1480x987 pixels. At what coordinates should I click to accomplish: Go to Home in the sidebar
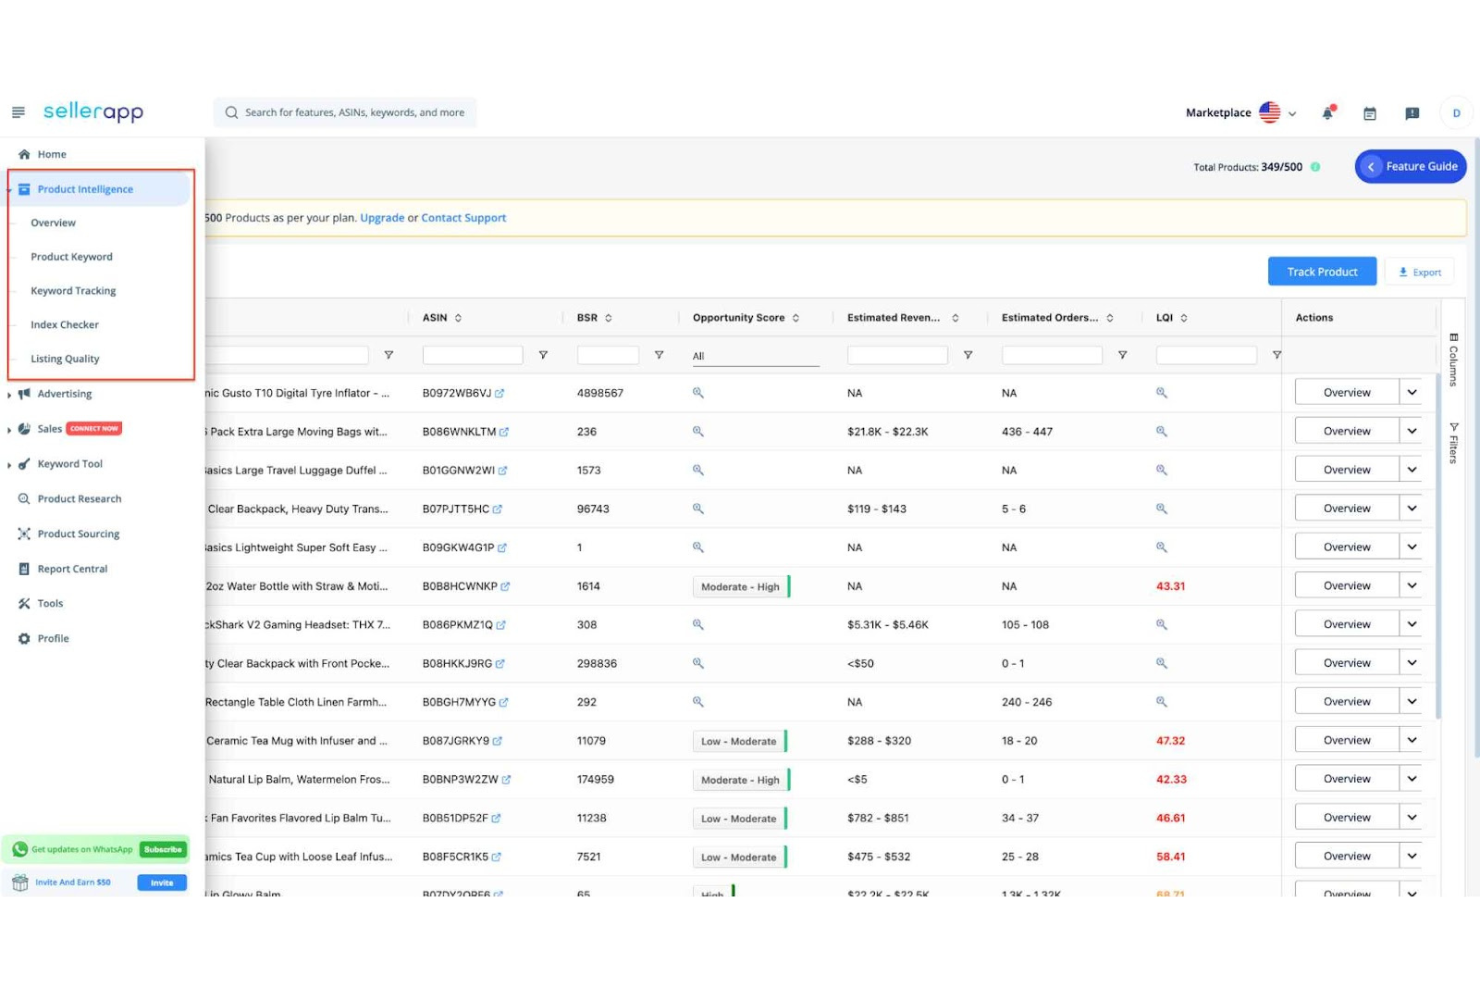pos(52,154)
